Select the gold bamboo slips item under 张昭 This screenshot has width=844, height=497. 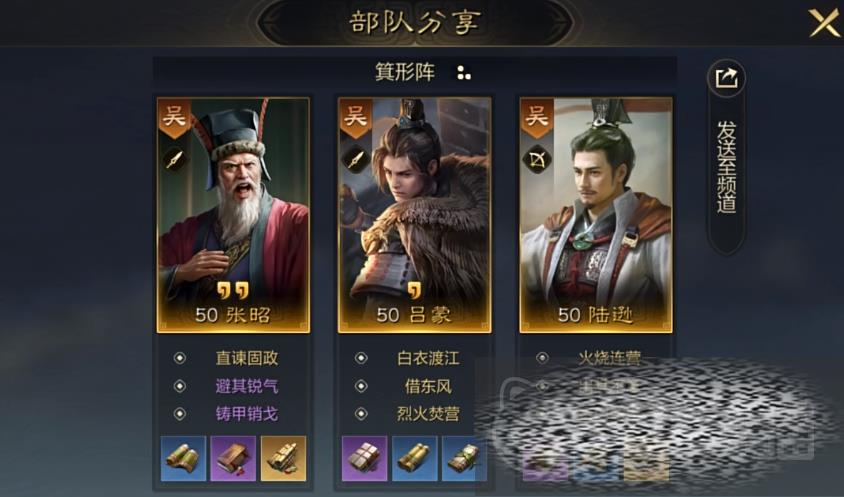(283, 459)
